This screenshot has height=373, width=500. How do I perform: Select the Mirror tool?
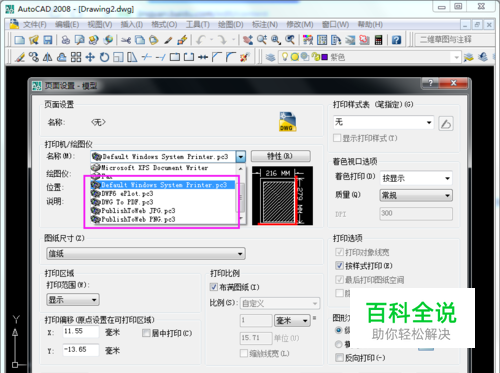click(47, 57)
